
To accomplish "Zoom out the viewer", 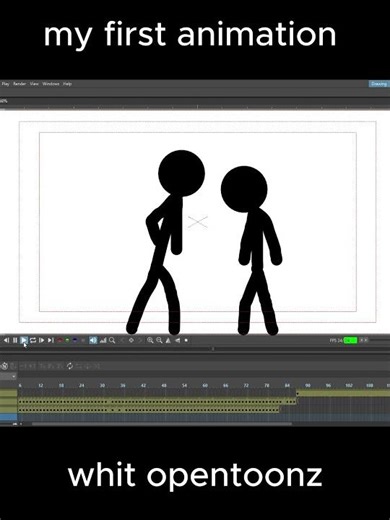I will tap(159, 340).
